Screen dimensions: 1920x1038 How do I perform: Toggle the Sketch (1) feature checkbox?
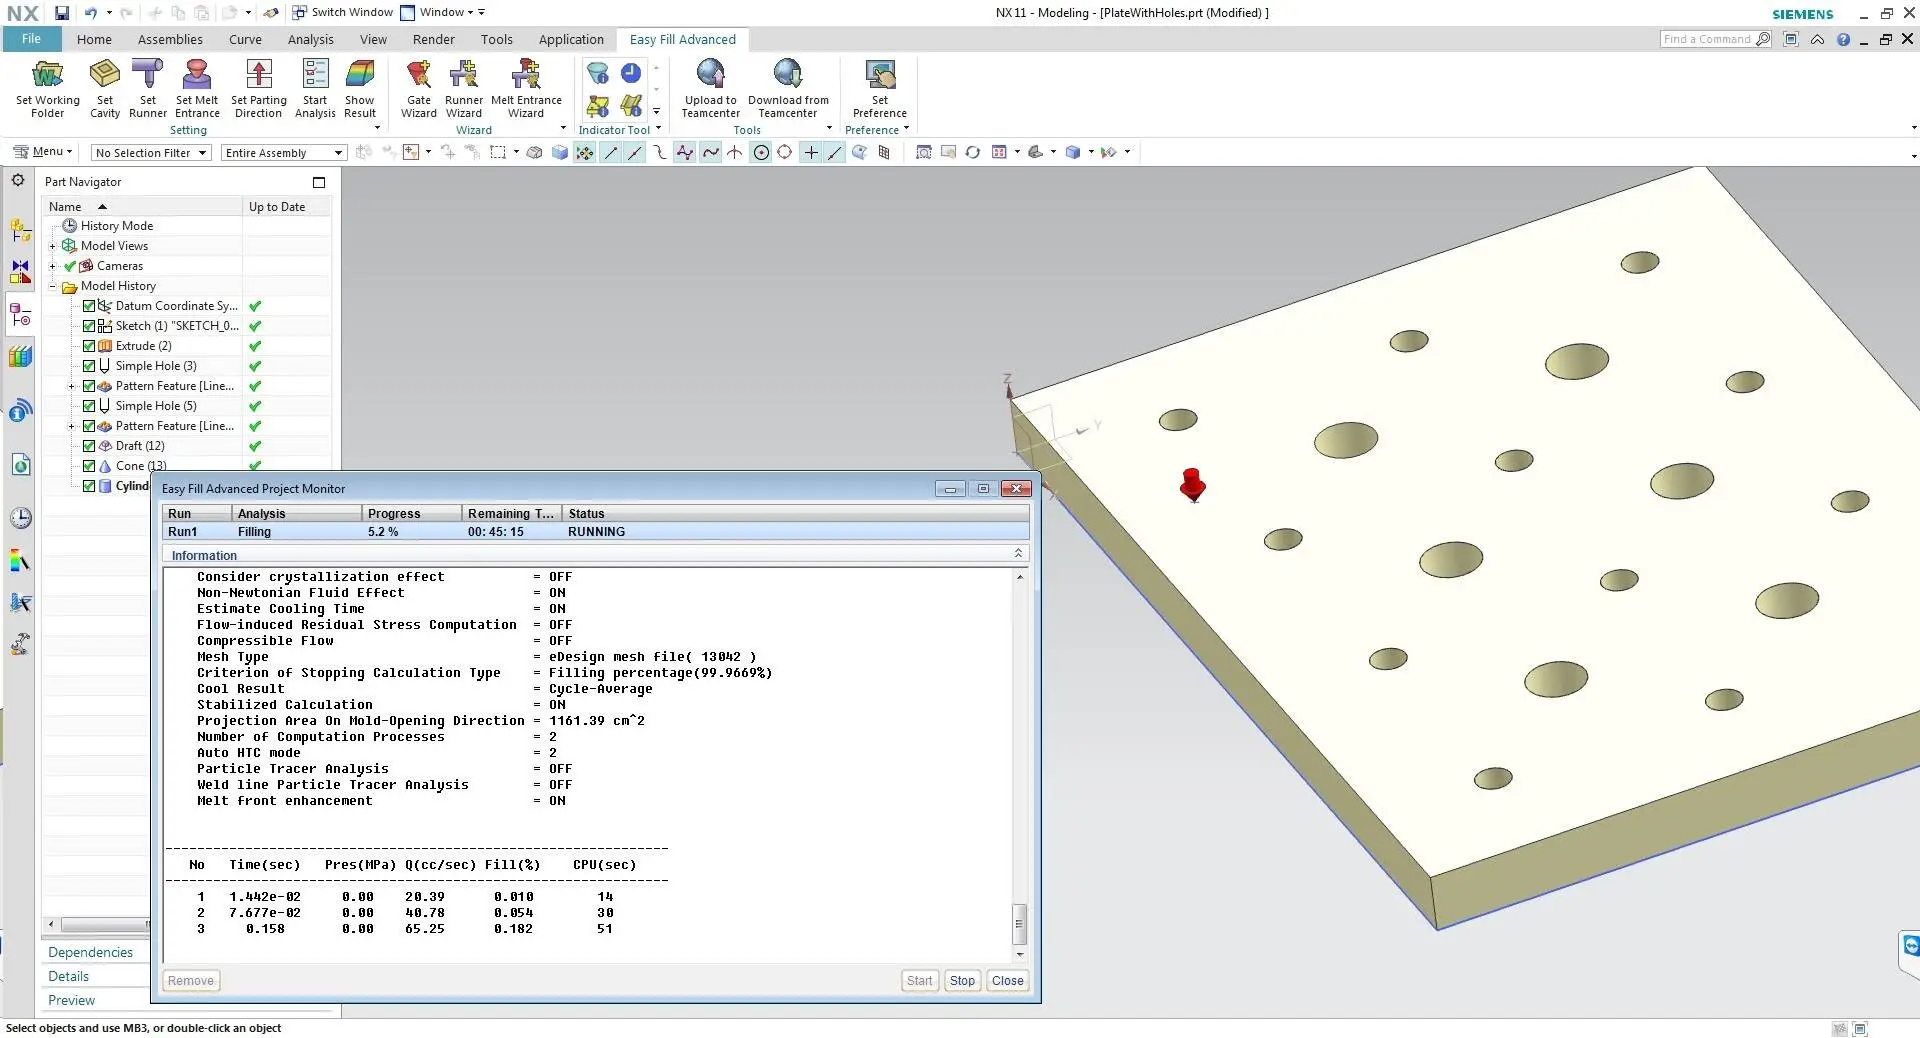[89, 326]
